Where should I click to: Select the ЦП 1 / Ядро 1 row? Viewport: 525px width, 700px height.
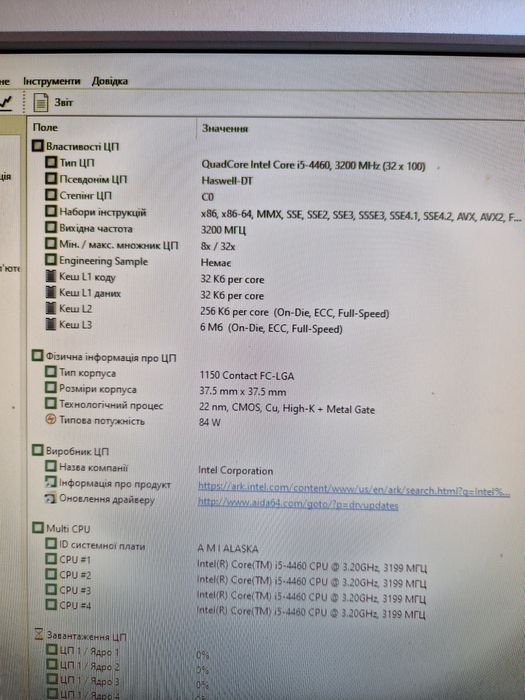(x=127, y=653)
